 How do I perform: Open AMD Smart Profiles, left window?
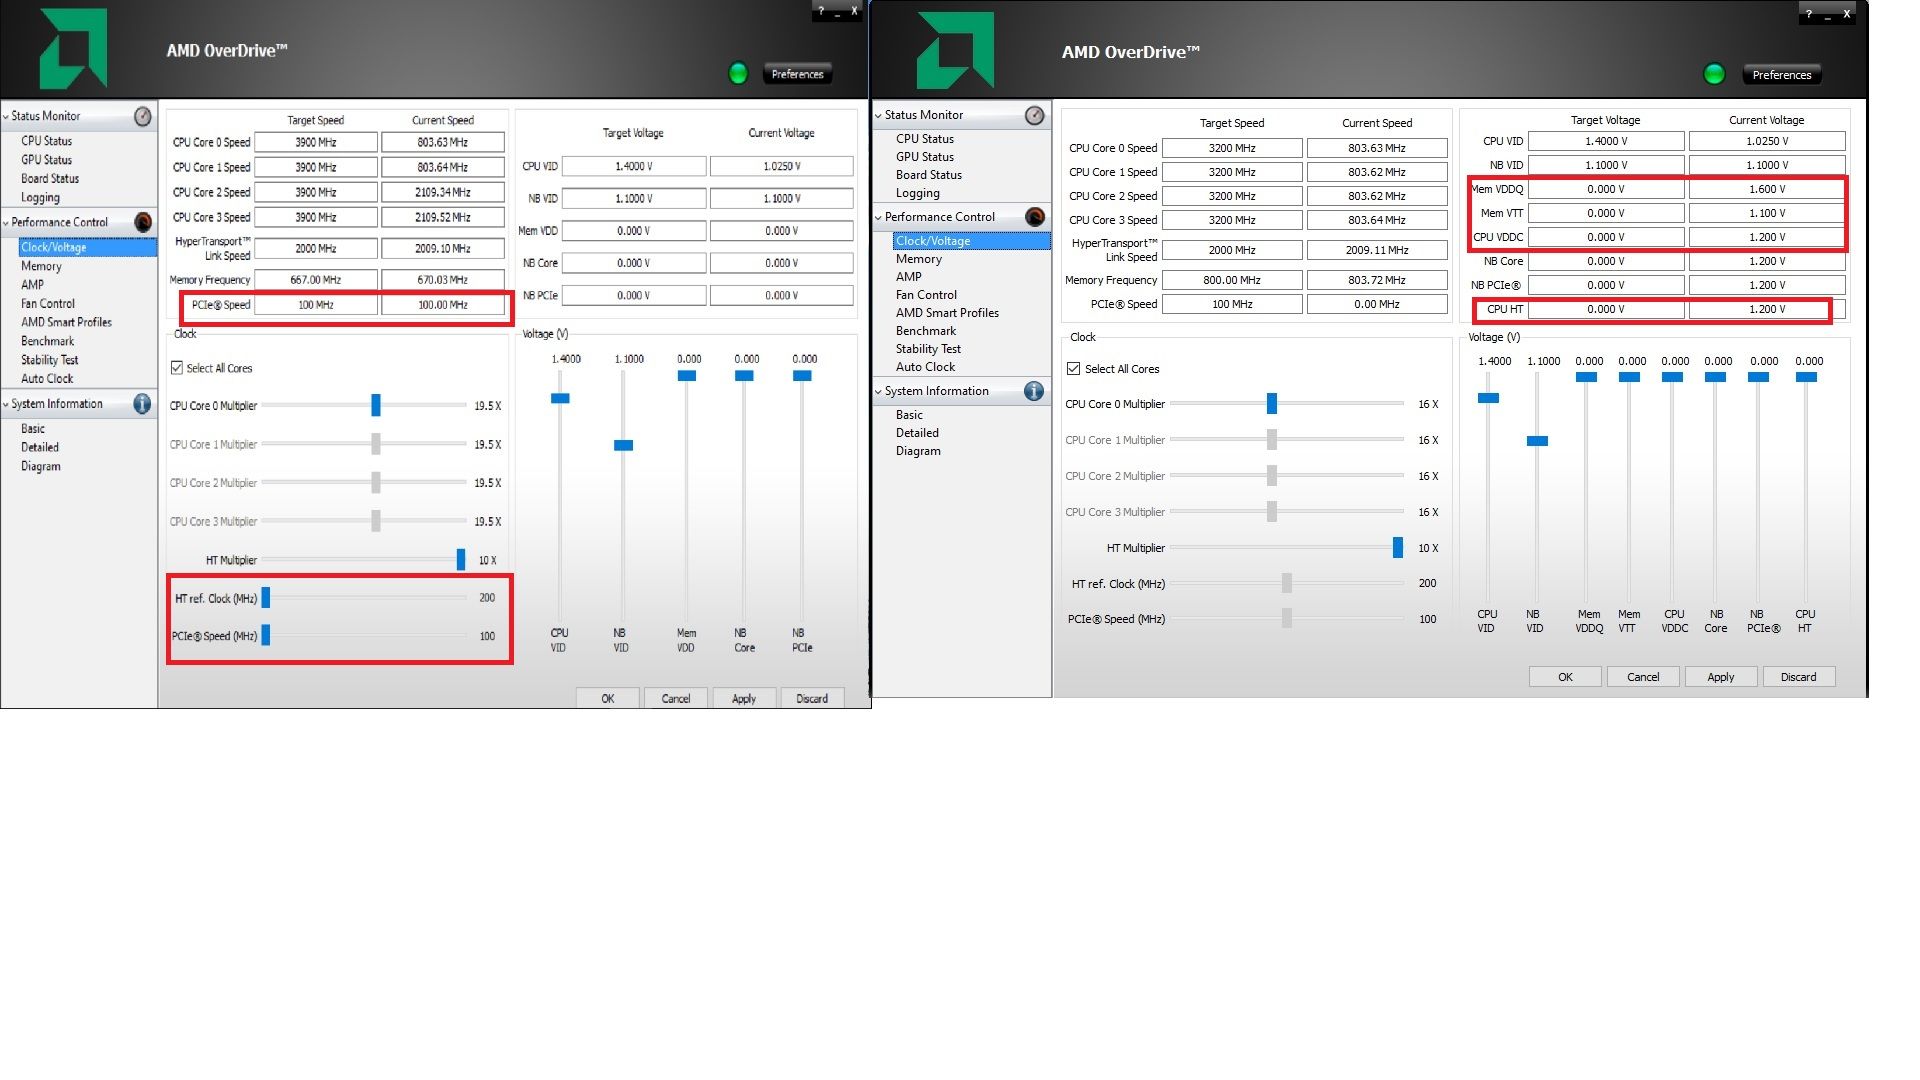66,322
